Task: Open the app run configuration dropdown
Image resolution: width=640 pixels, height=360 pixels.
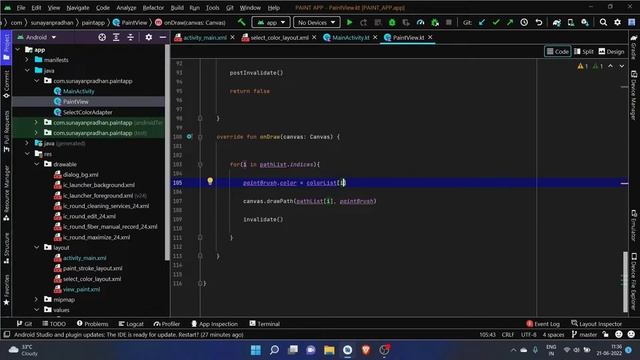Action: 271,22
